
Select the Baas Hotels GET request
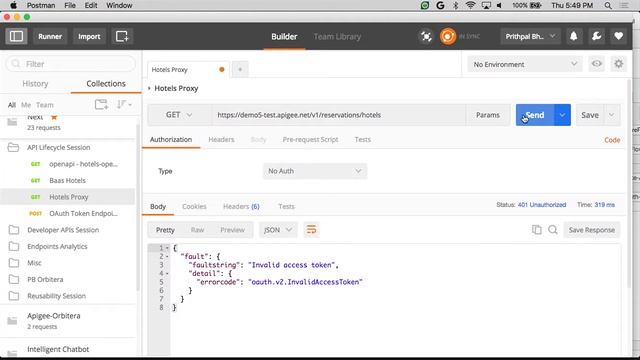(x=67, y=180)
